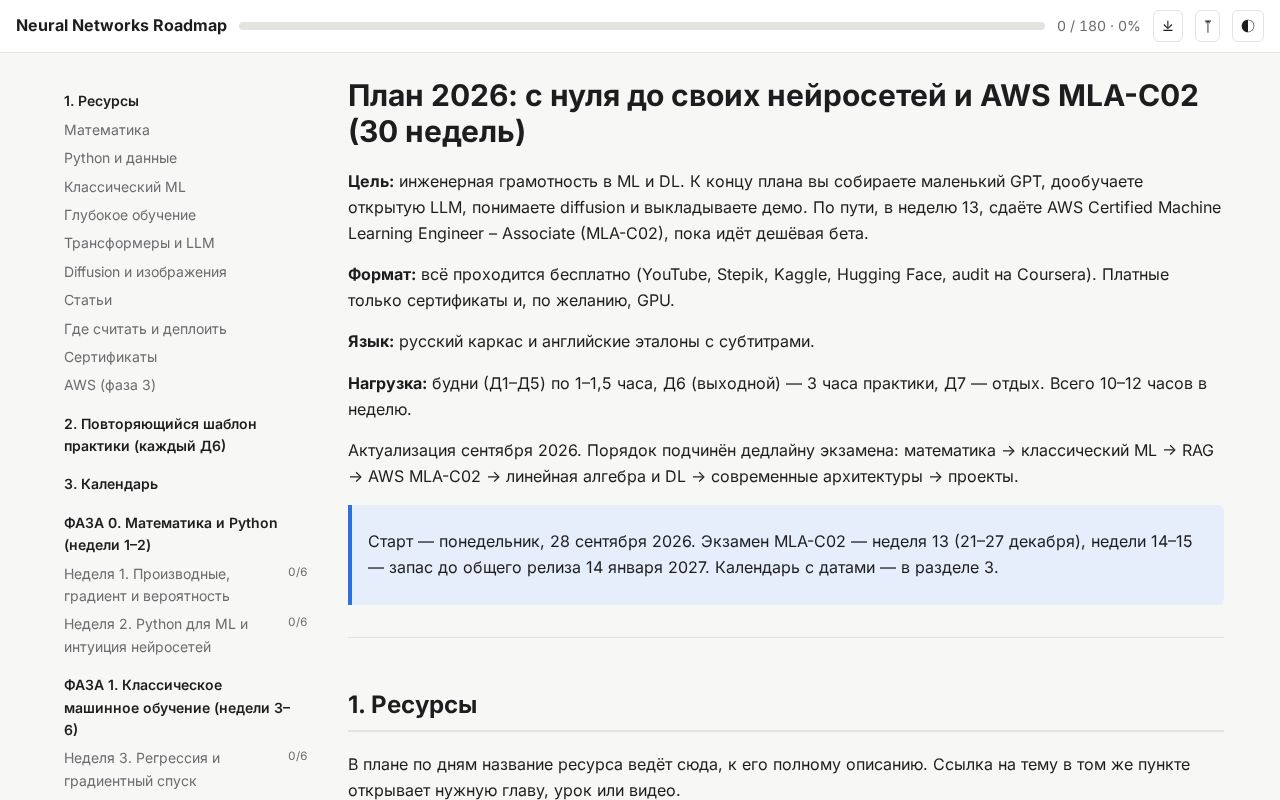
Task: Click the blue callout starting 'Старт — понедельник'
Action: pyautogui.click(x=786, y=555)
